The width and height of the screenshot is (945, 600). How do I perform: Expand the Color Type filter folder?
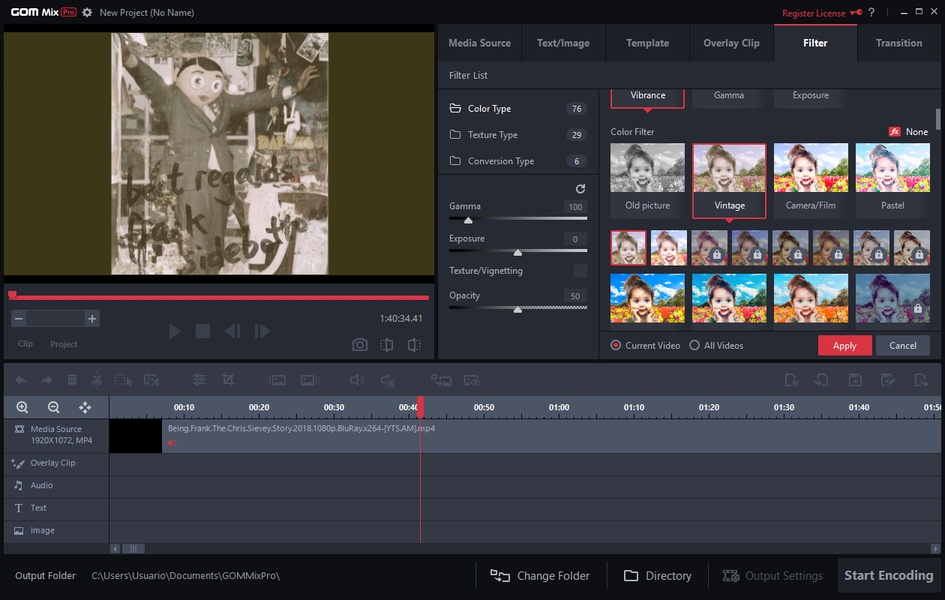489,109
